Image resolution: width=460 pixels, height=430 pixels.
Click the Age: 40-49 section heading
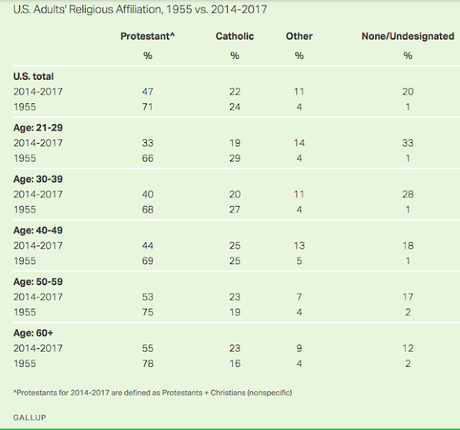point(38,230)
